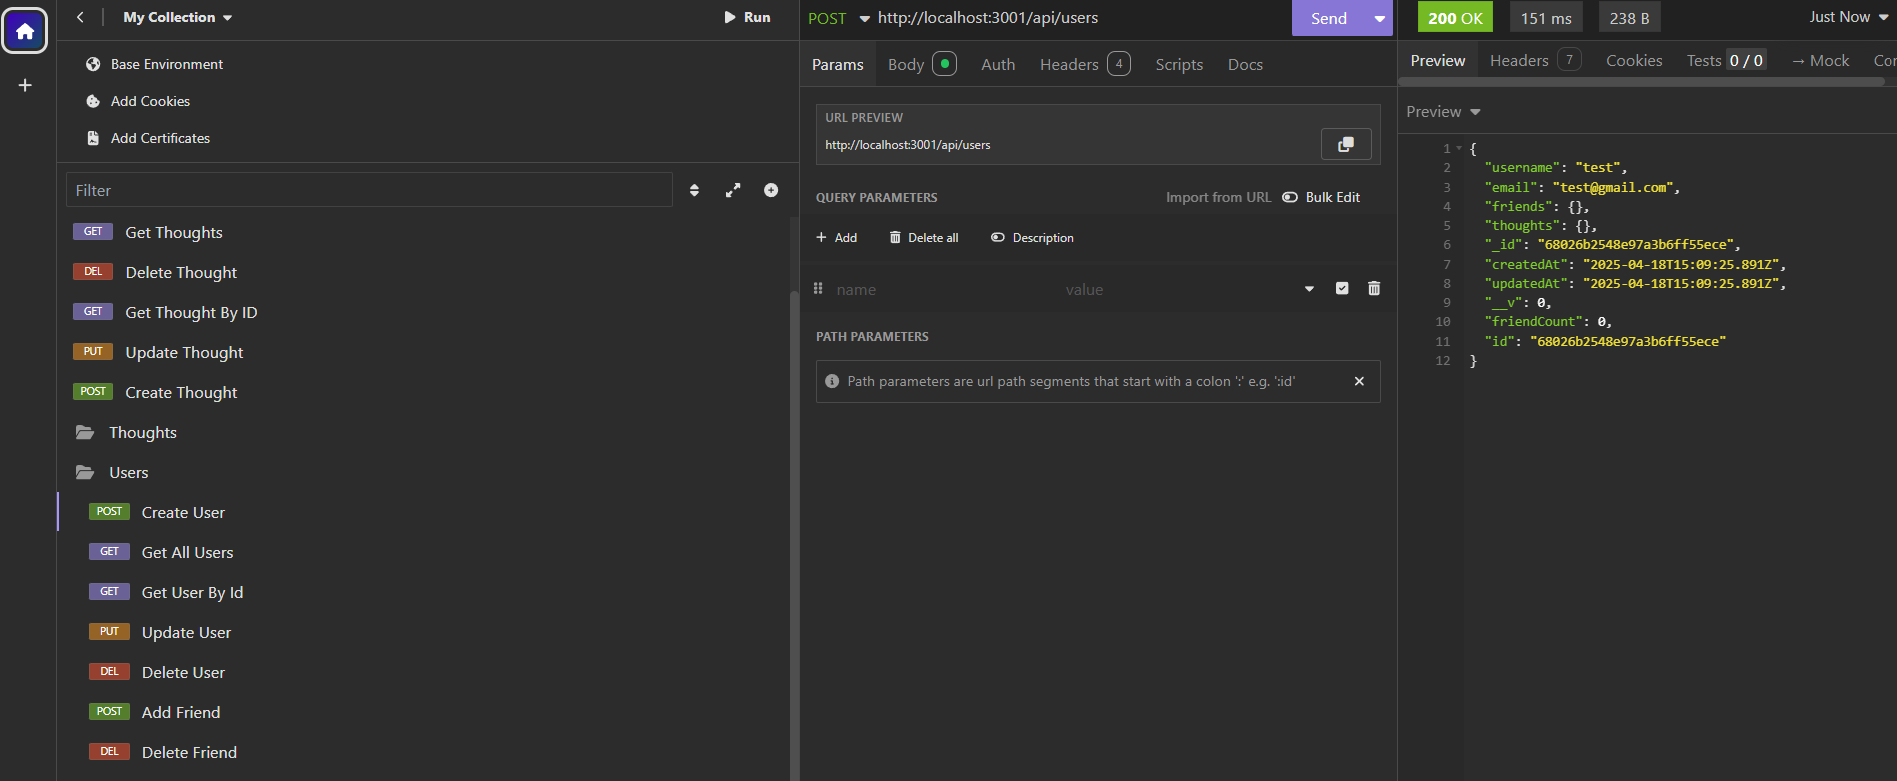Go back with the left chevron arrow
This screenshot has height=781, width=1897.
(x=80, y=17)
